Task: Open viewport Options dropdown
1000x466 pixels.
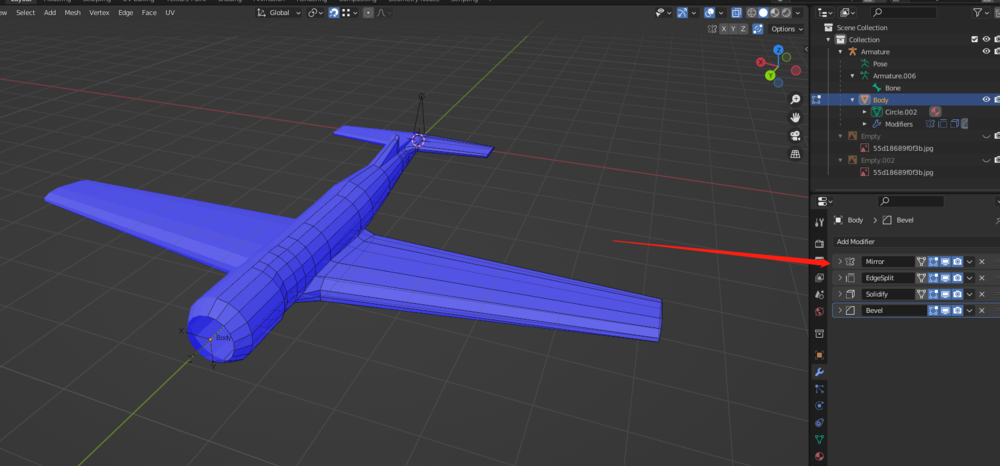Action: tap(785, 29)
